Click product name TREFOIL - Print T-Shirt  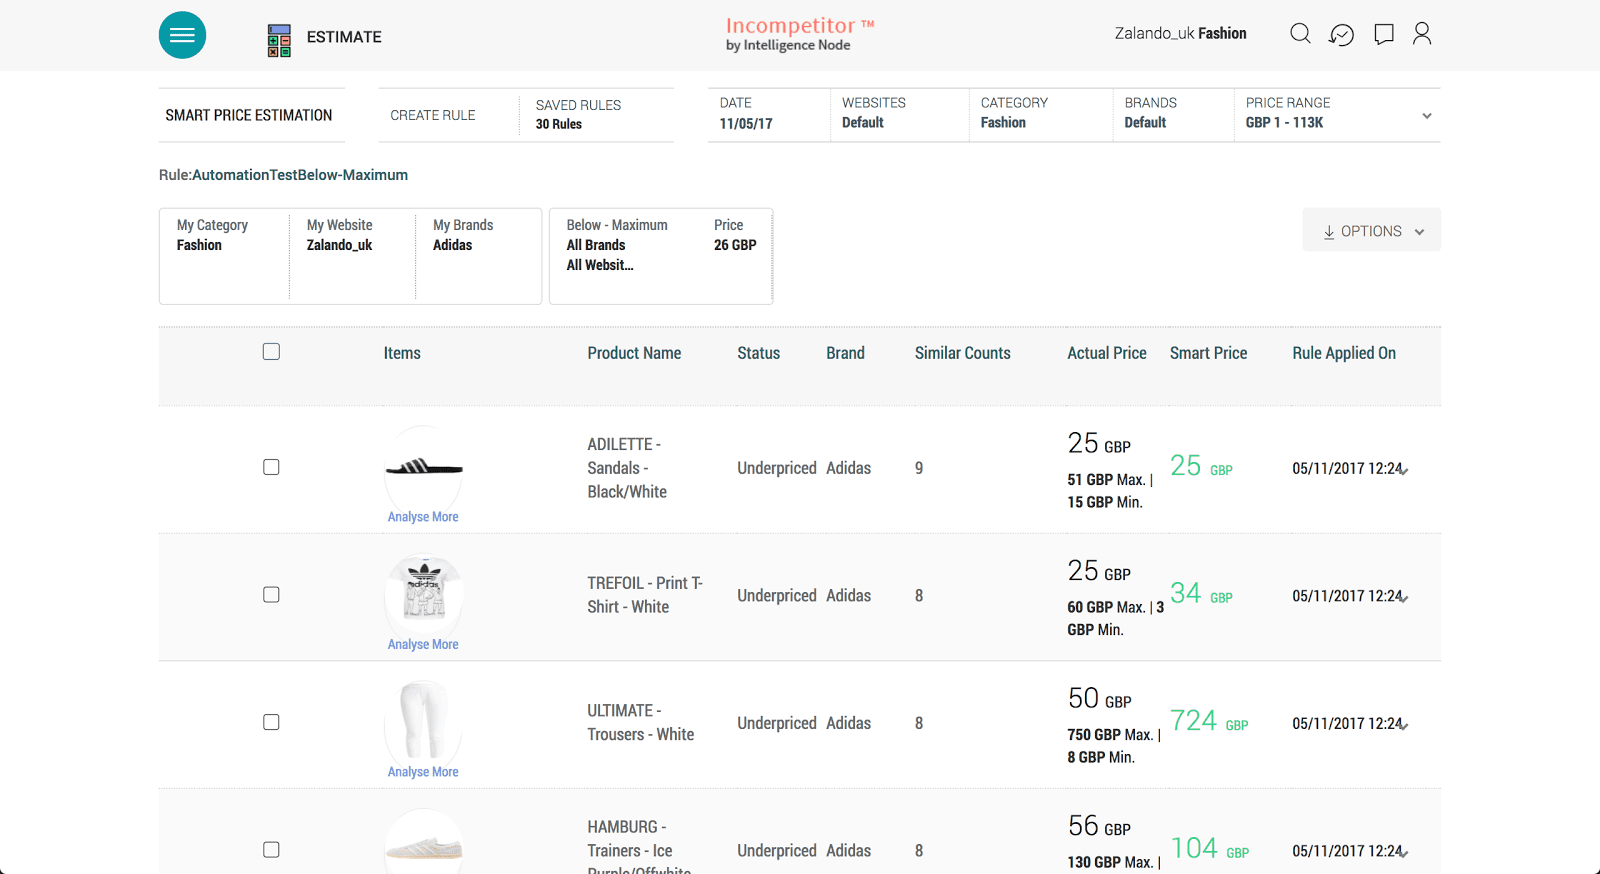pyautogui.click(x=645, y=595)
